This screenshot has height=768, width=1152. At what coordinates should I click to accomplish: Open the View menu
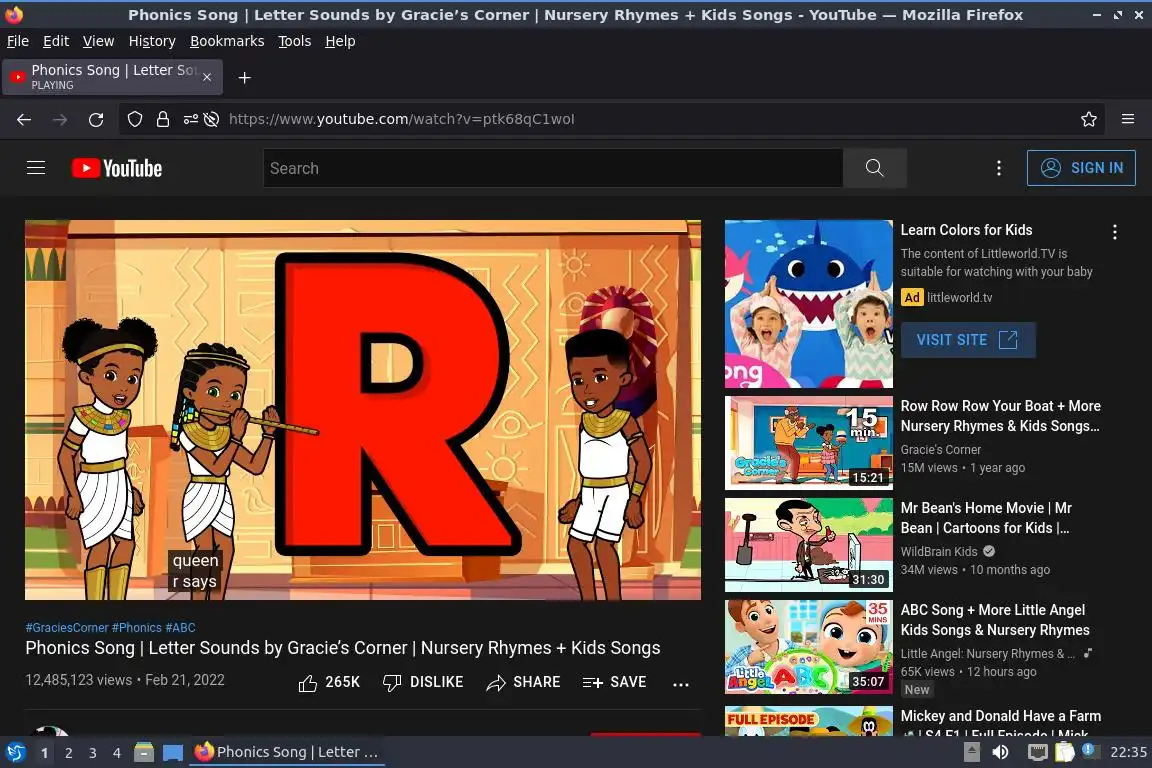[98, 41]
